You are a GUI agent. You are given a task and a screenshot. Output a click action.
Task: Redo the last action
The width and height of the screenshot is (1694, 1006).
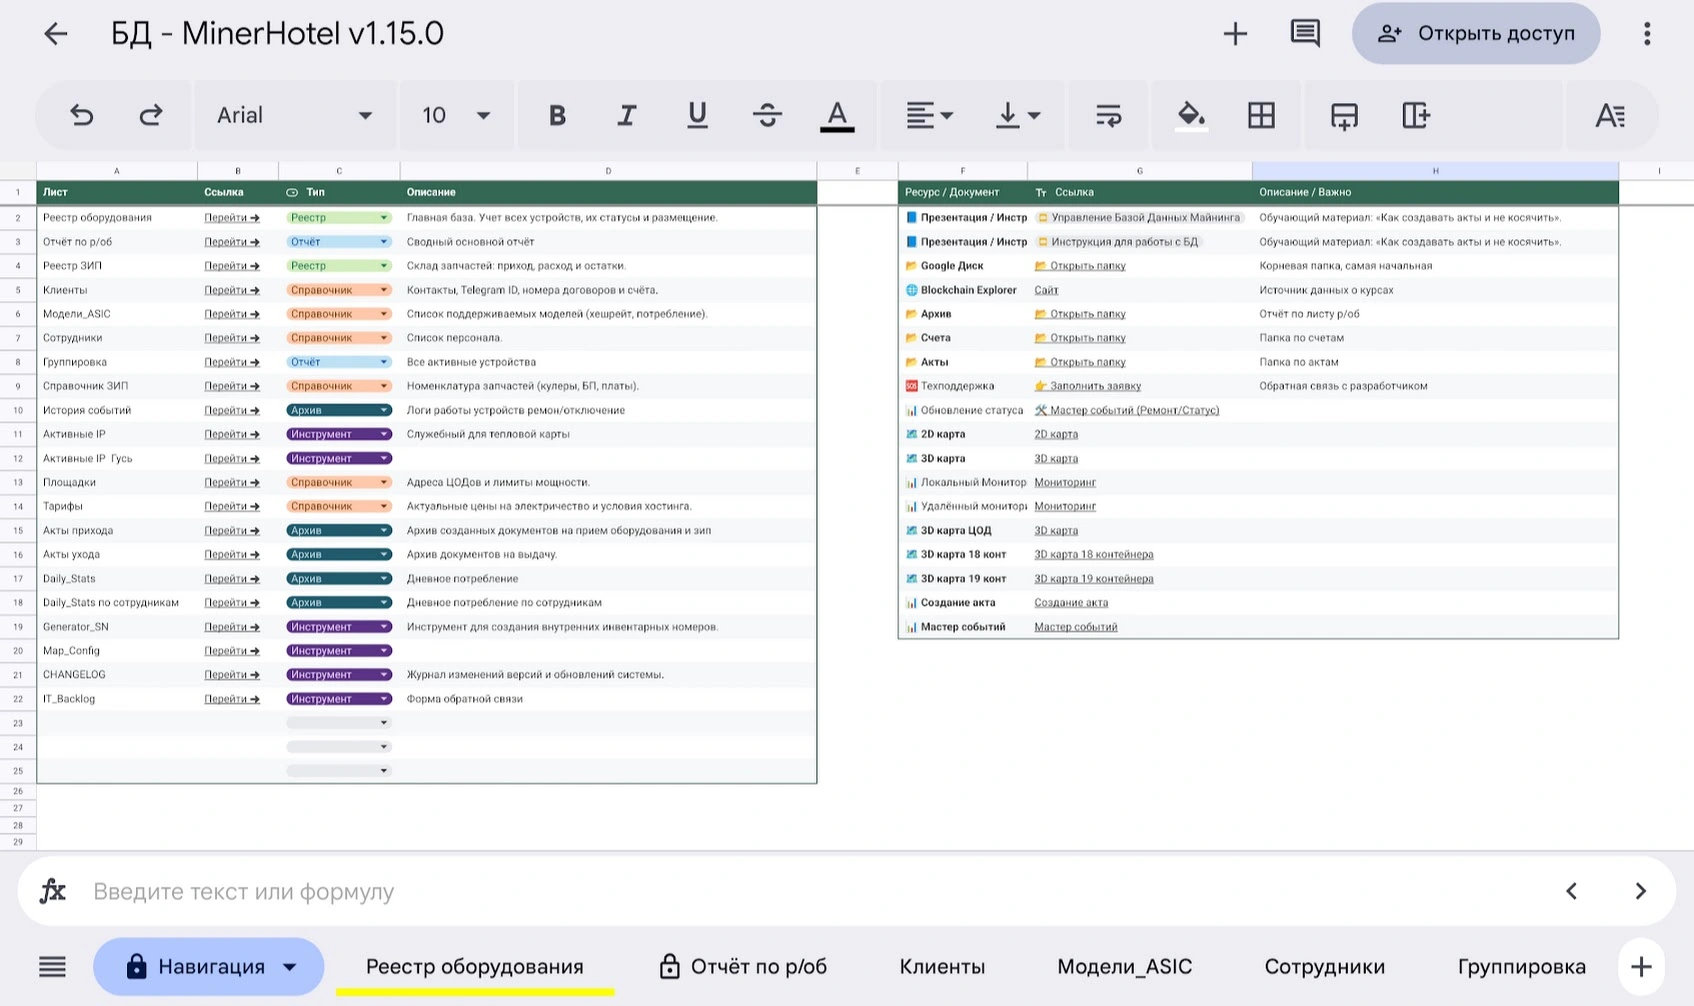tap(151, 116)
